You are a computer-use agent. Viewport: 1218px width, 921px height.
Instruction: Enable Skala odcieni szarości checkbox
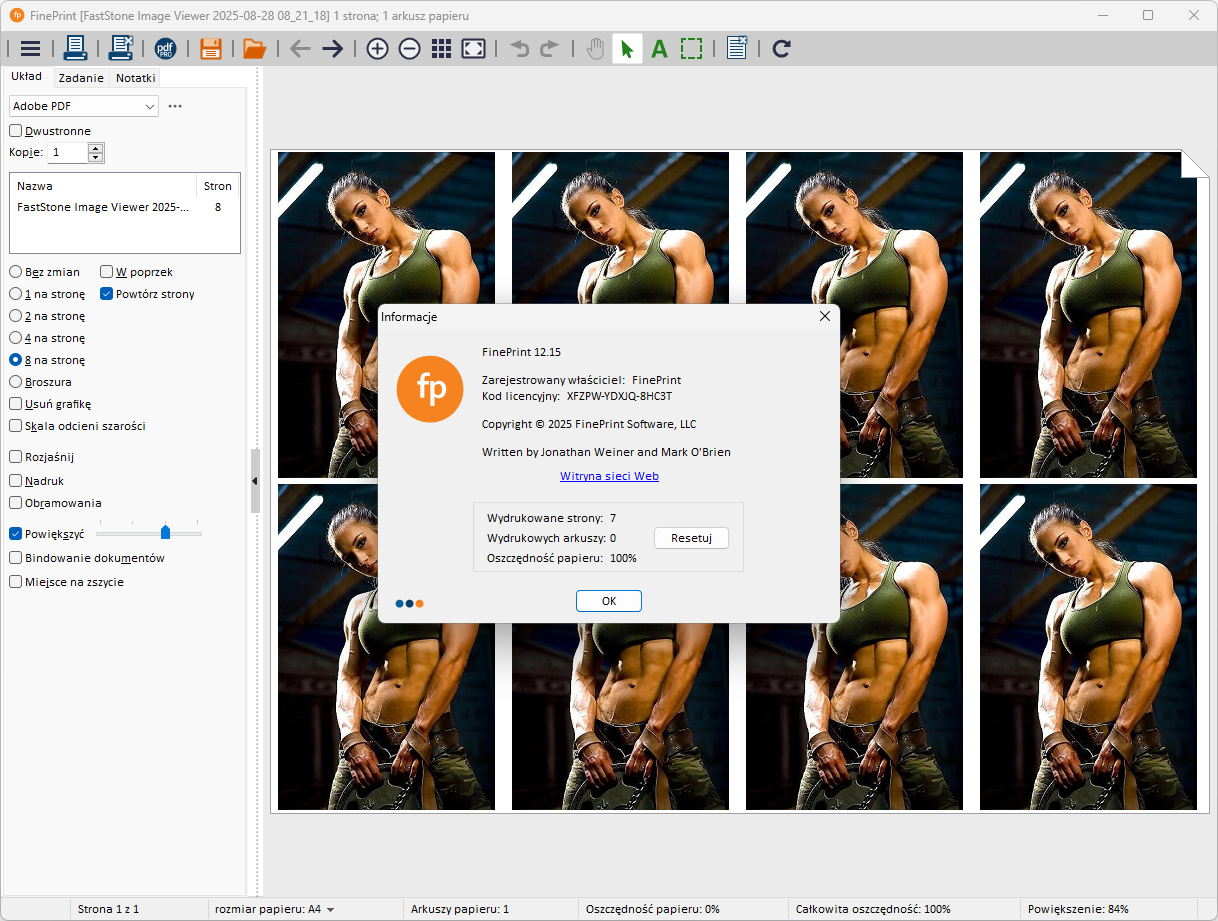tap(78, 426)
